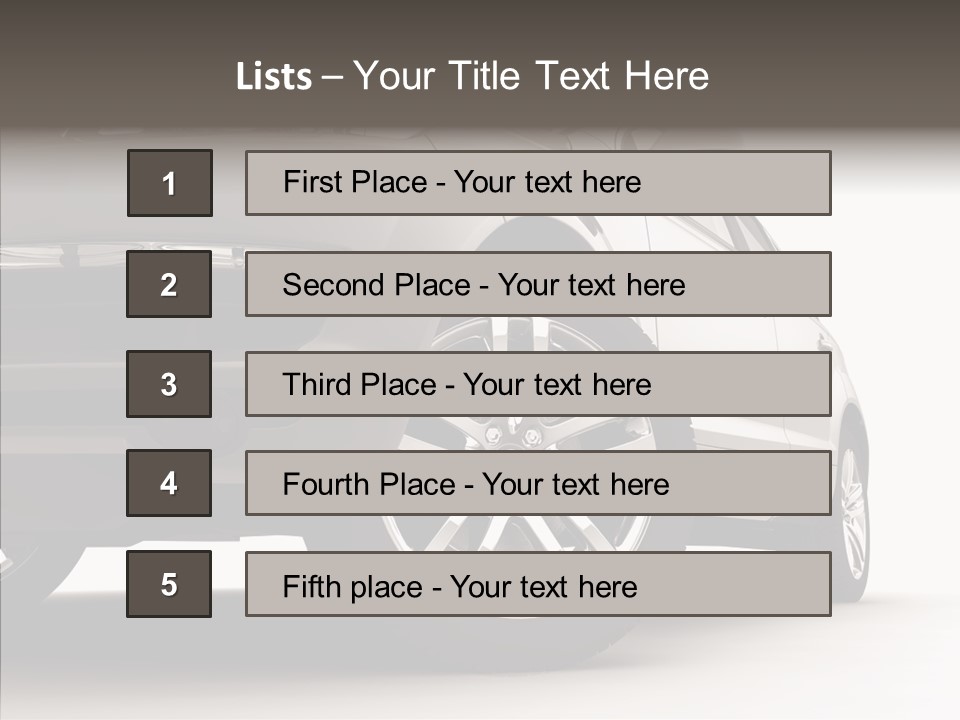
Task: Select the bold word Lists in title
Action: 274,76
